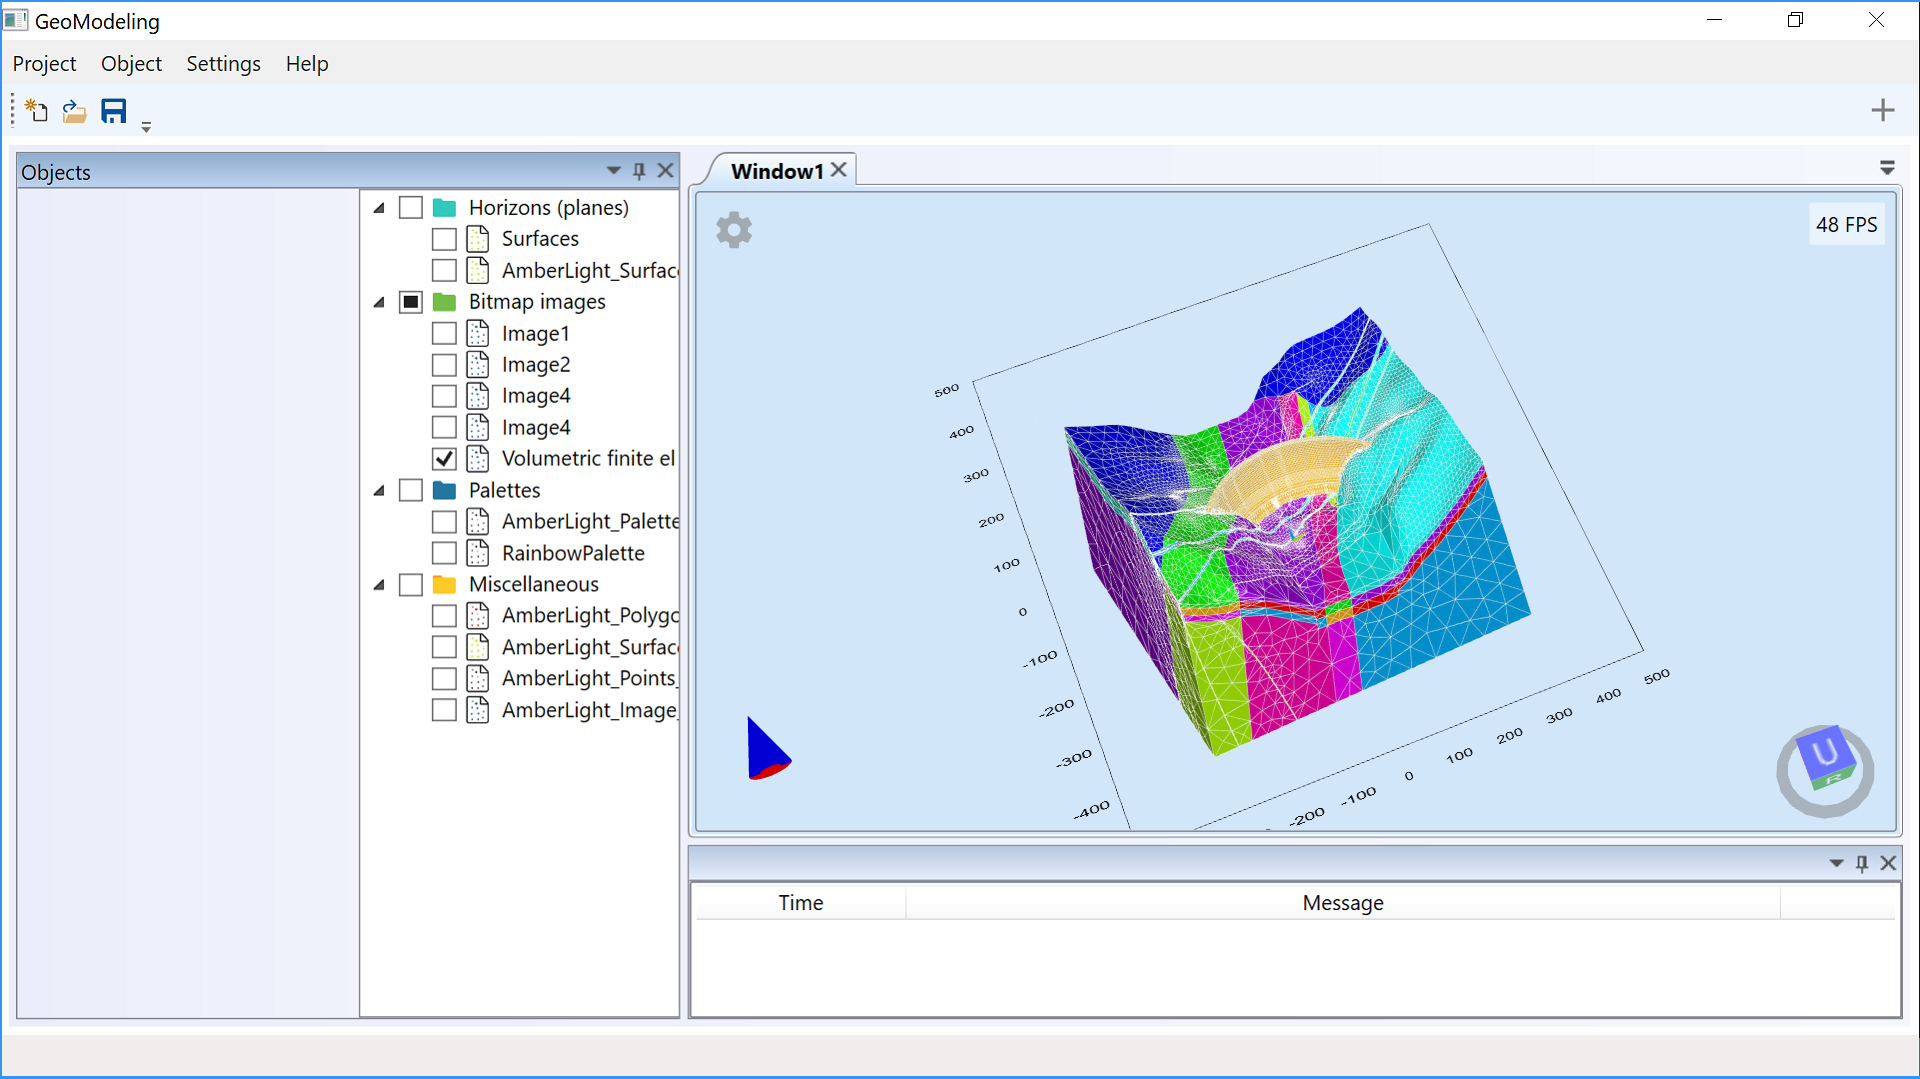Close the message log panel

pos(1888,863)
